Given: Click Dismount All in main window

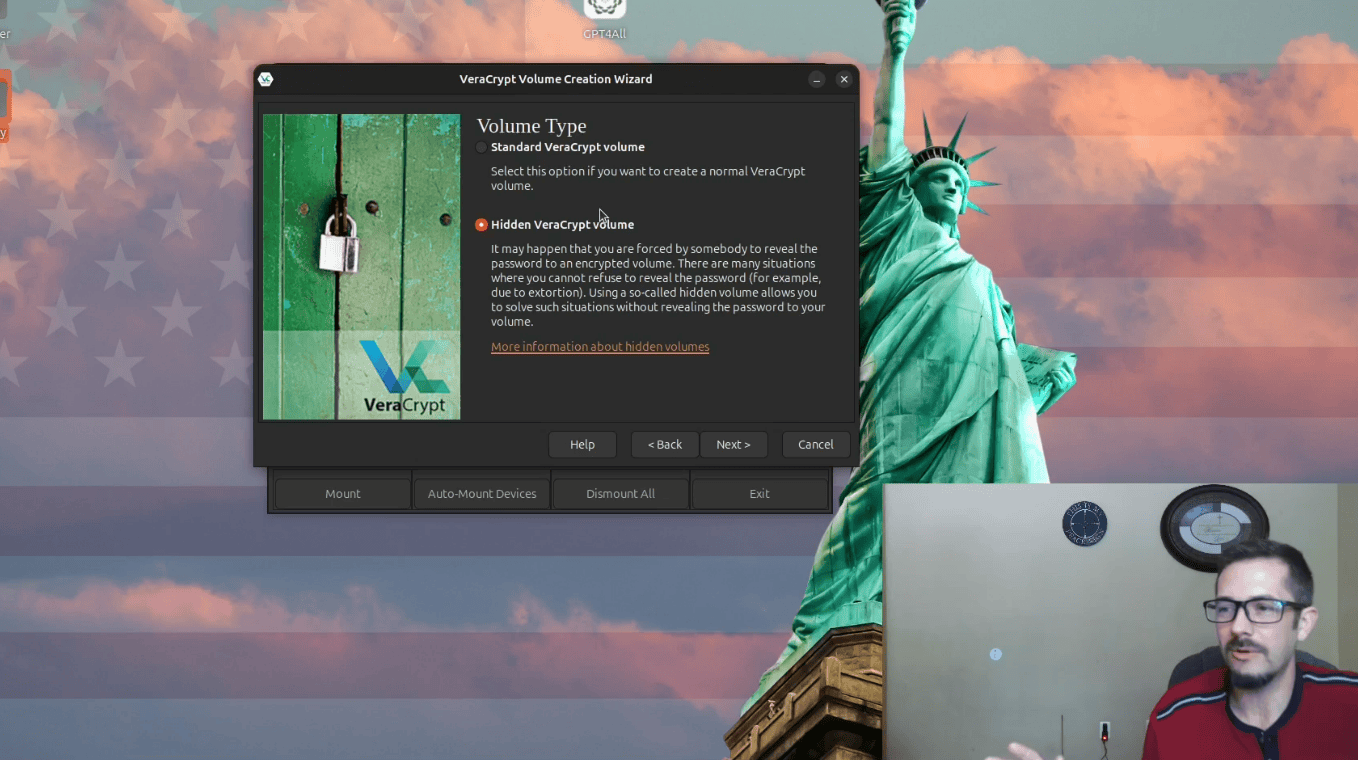Looking at the screenshot, I should (x=621, y=494).
